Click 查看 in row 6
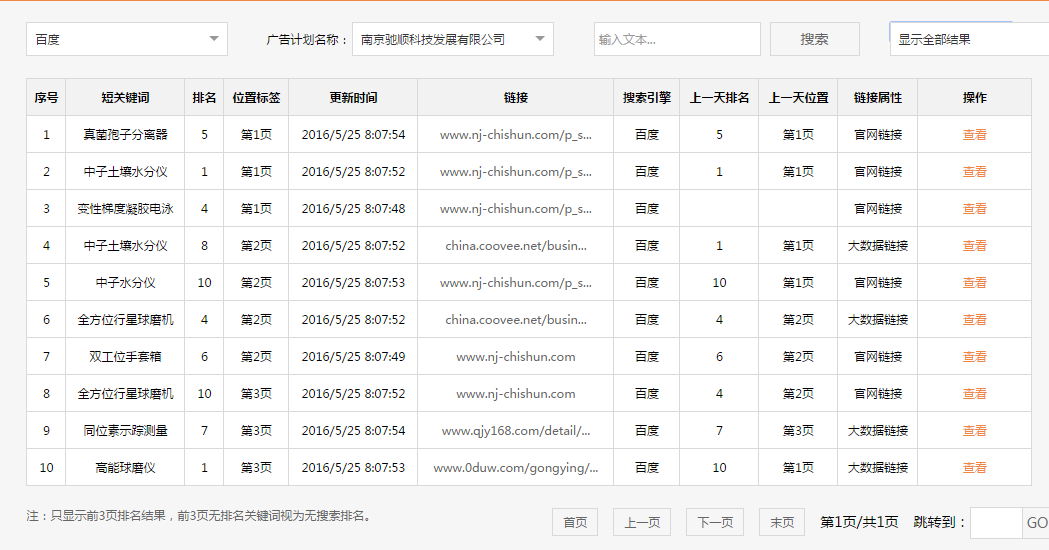 (x=975, y=320)
